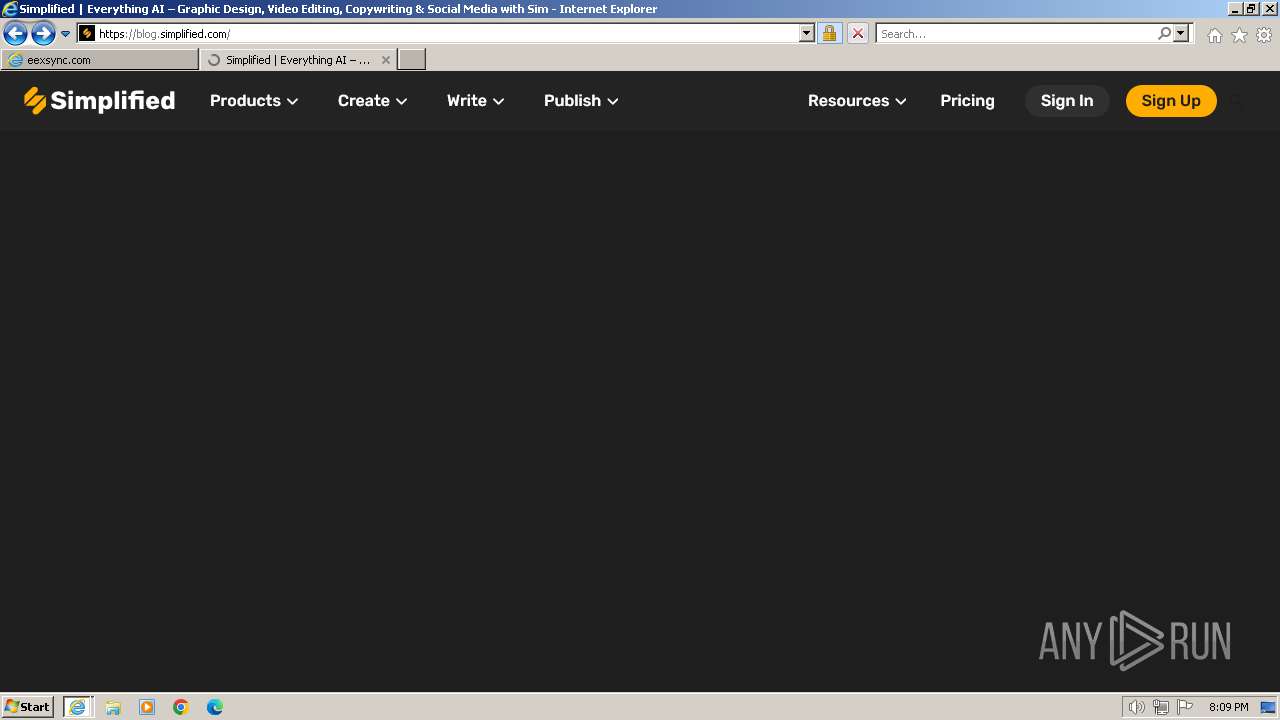Click the site favicon in the address bar
The image size is (1280, 720).
(87, 34)
